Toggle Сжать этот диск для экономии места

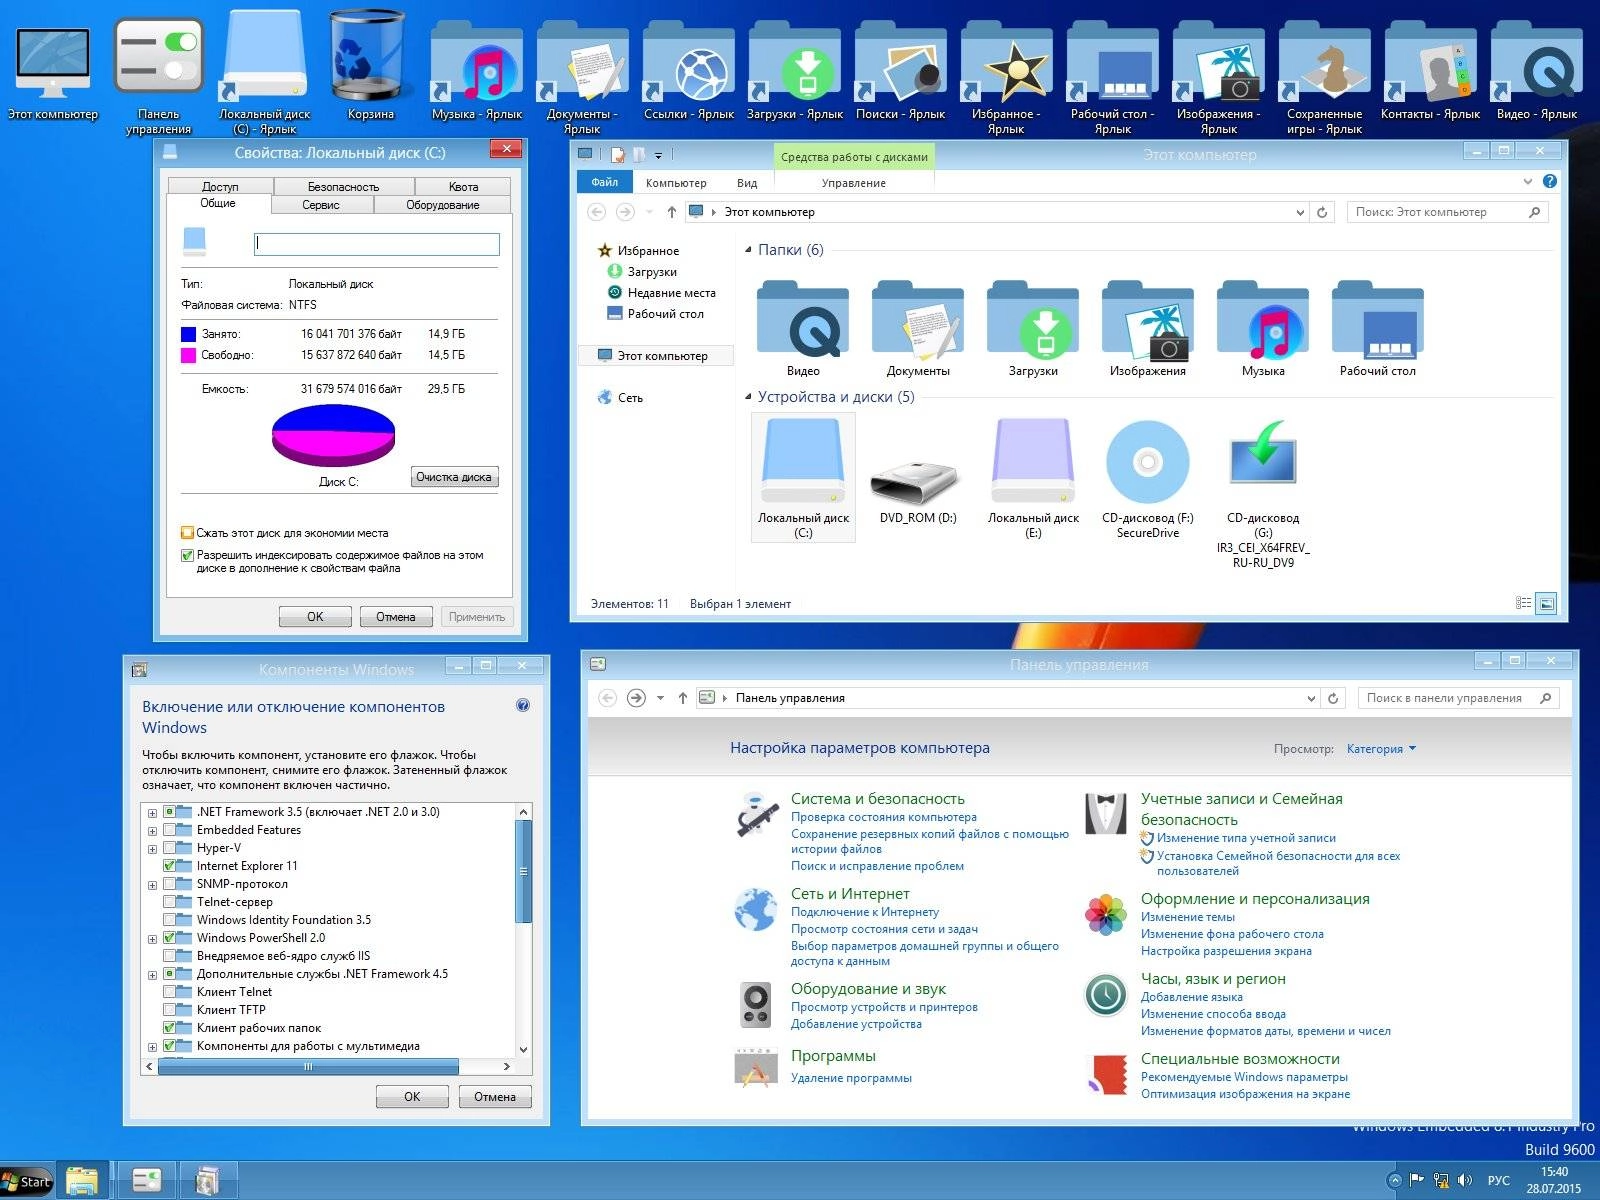[x=187, y=533]
